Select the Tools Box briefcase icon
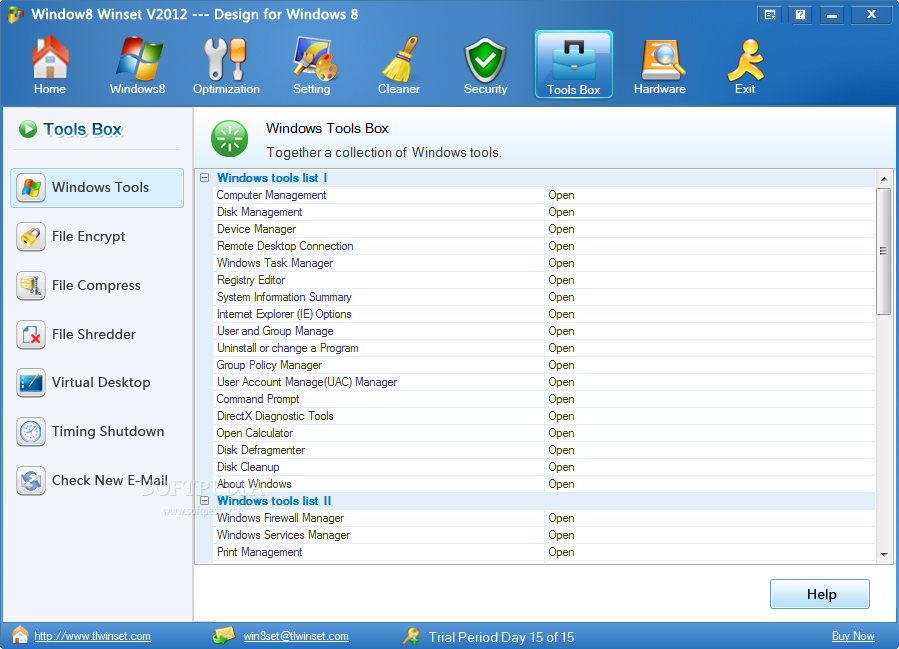Screen dimensions: 899x649 pyautogui.click(x=573, y=61)
